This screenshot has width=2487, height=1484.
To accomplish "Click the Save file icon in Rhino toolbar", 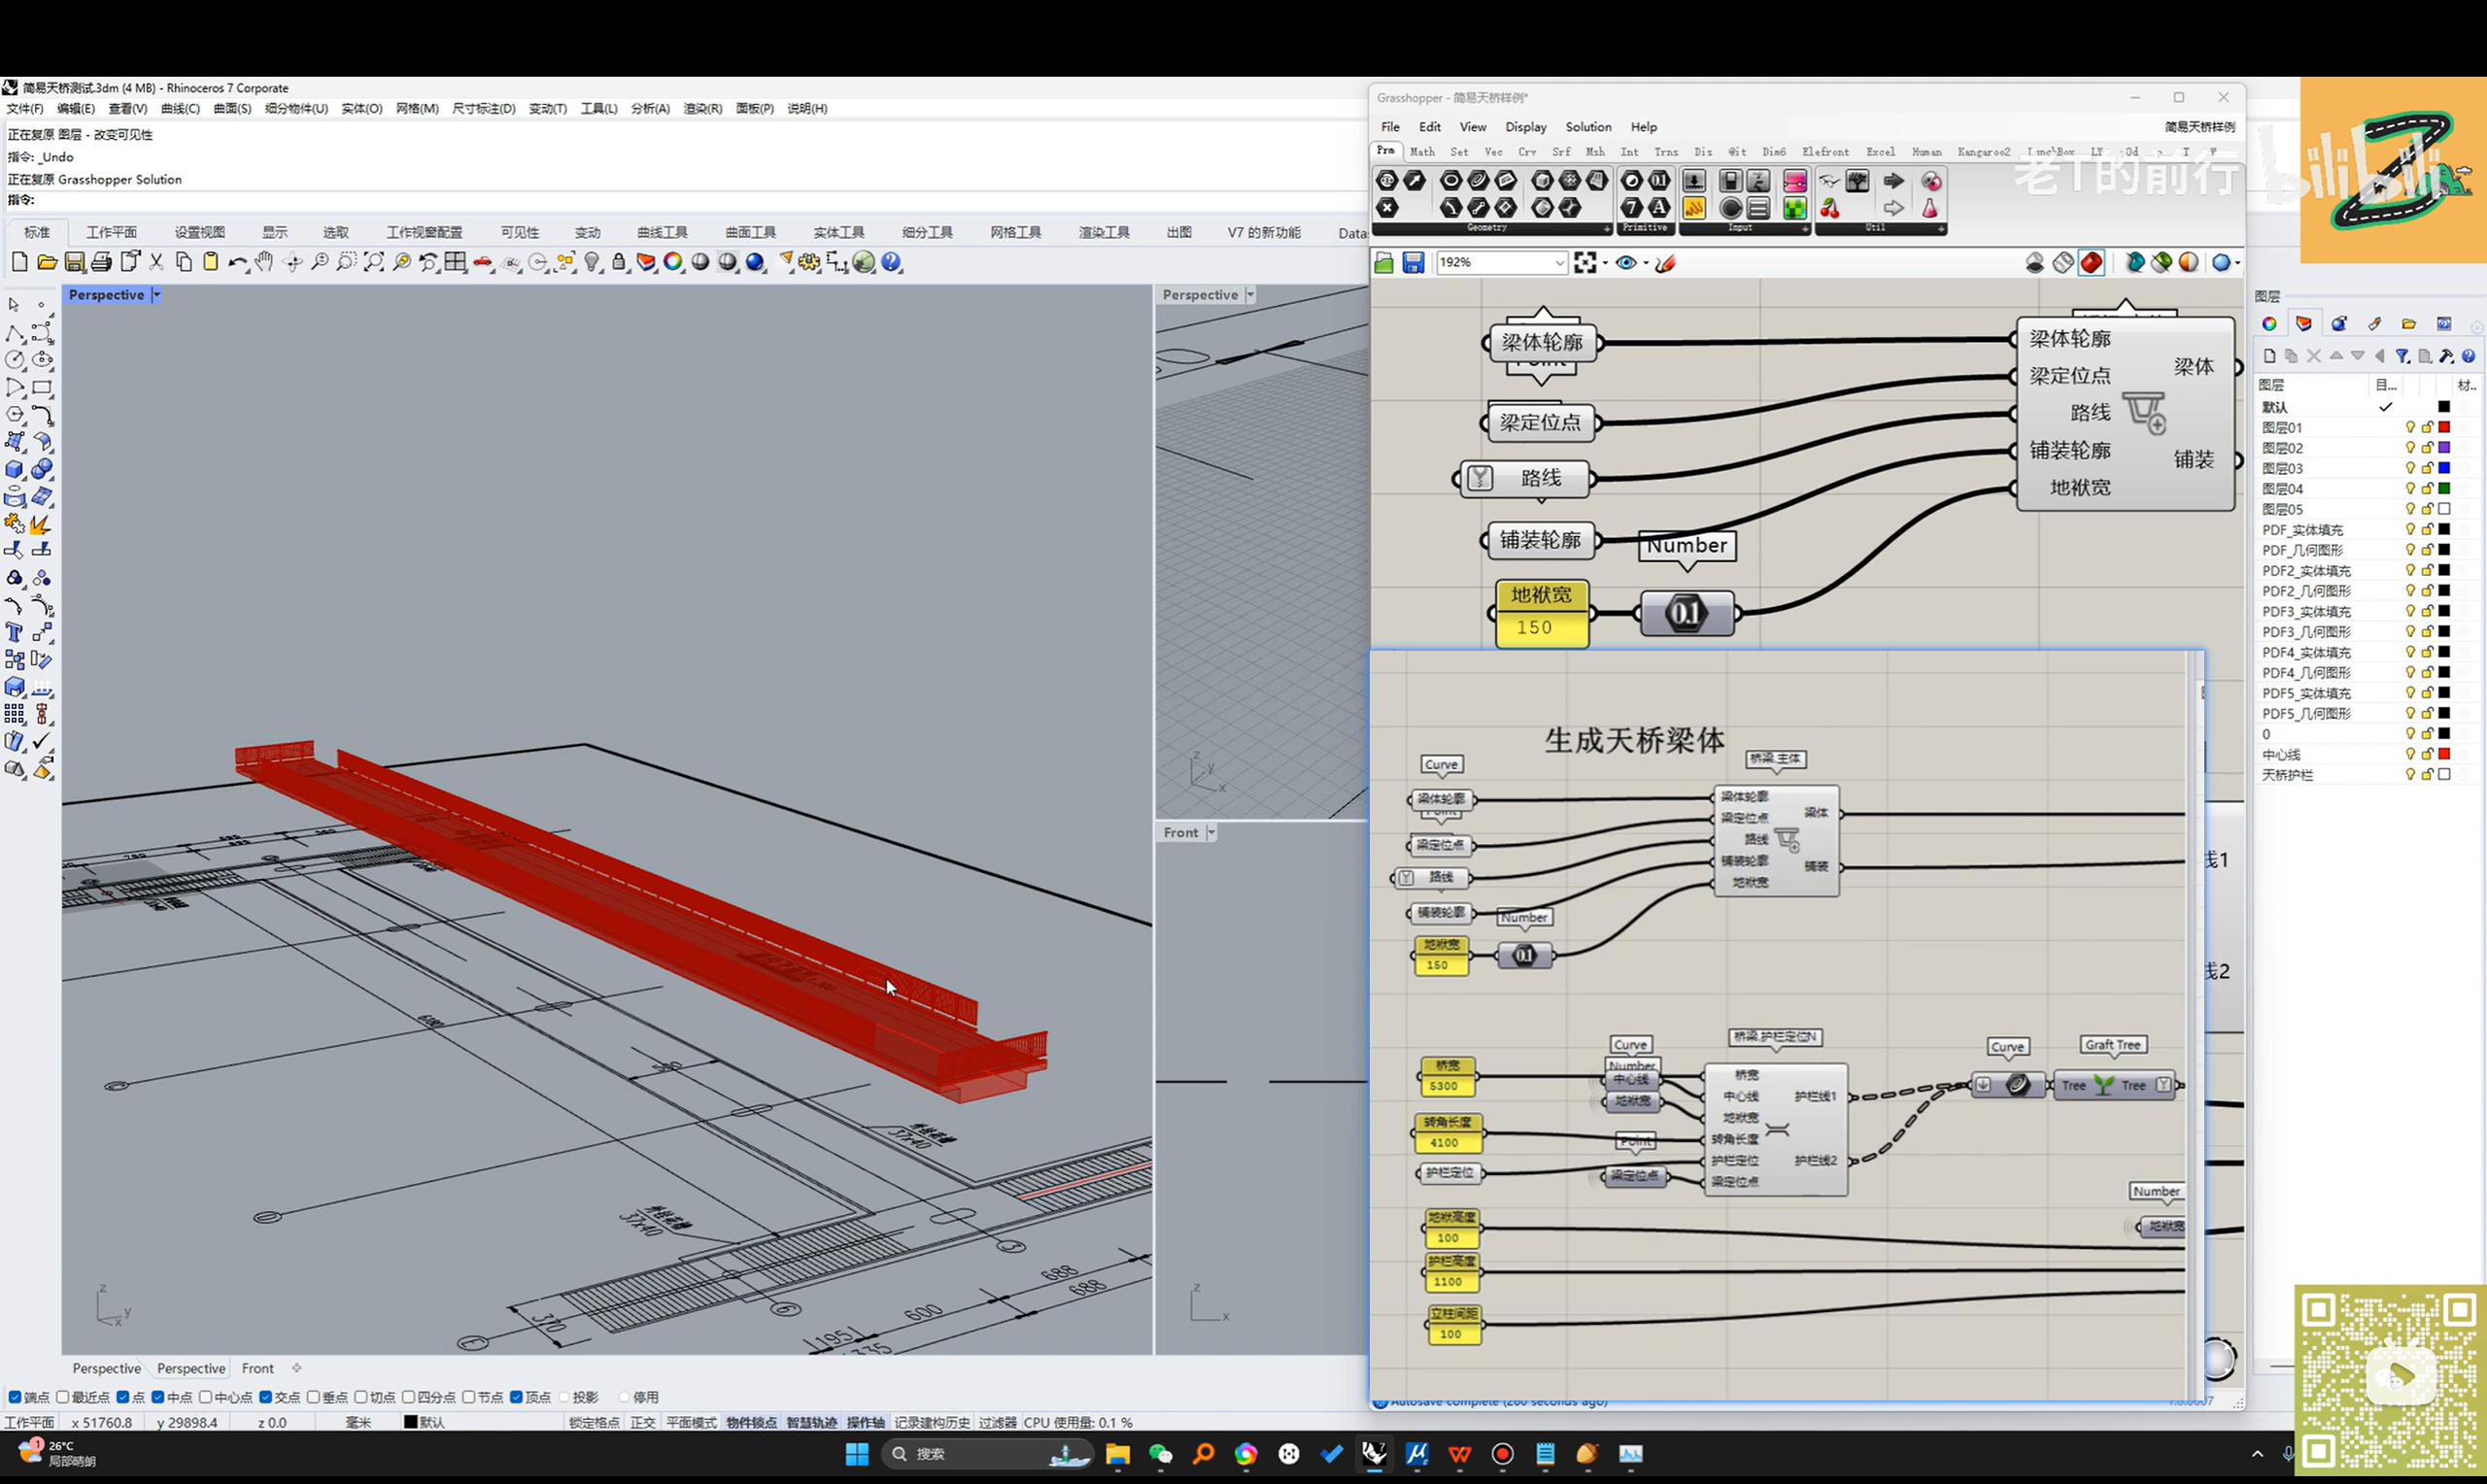I will click(74, 262).
